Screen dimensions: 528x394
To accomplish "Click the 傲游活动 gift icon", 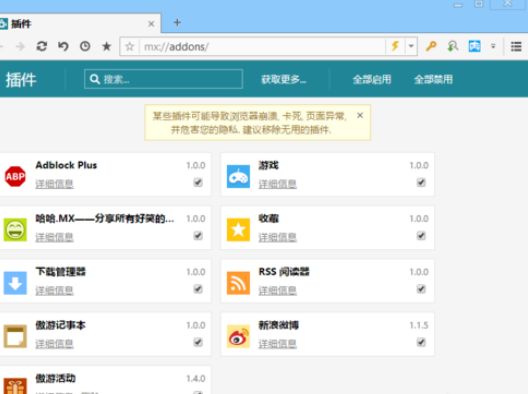I will point(15,386).
